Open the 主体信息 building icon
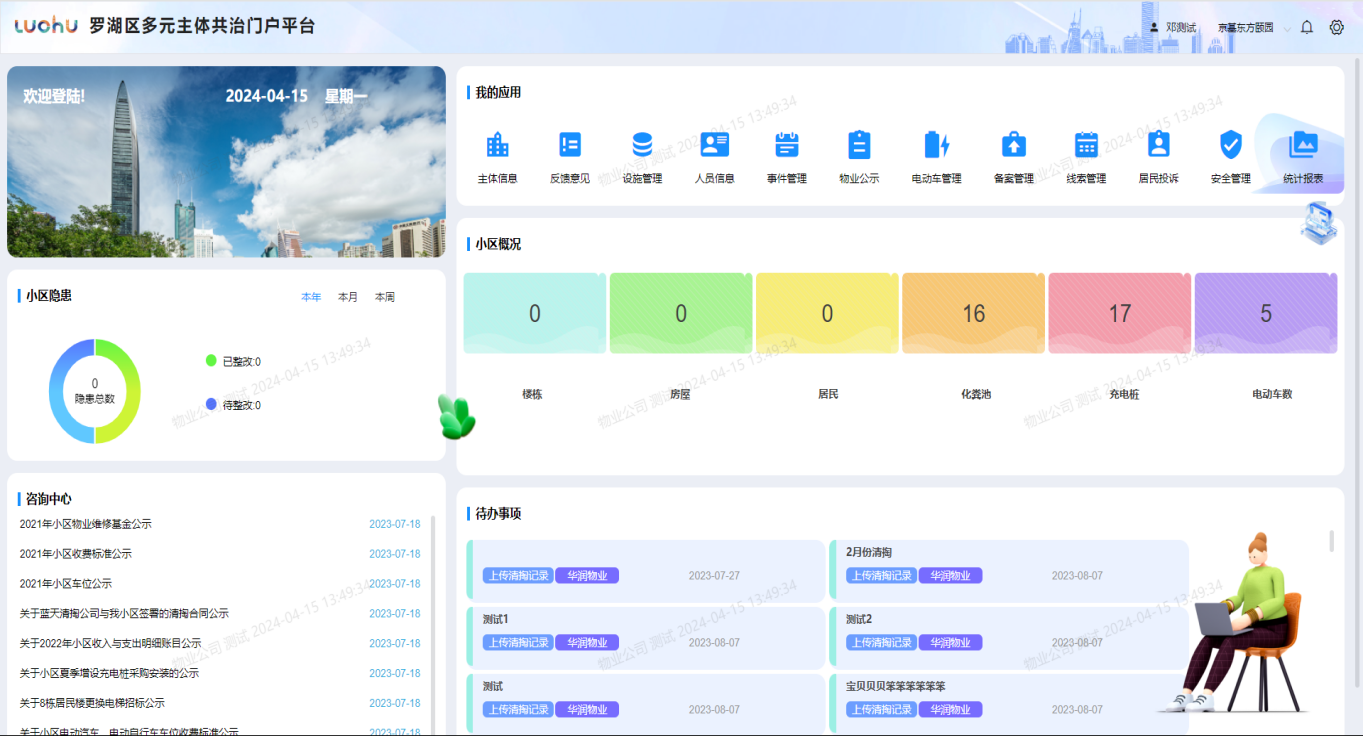The image size is (1363, 736). pos(497,146)
